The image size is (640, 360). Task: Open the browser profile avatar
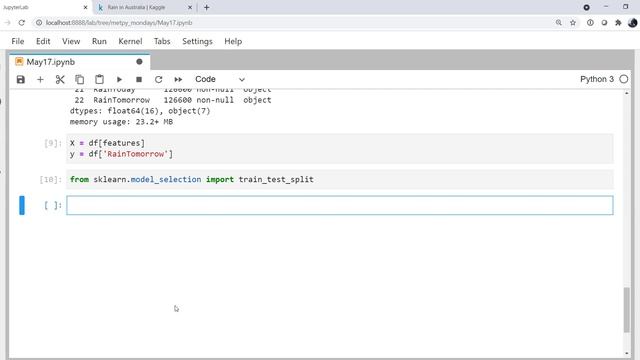click(633, 23)
